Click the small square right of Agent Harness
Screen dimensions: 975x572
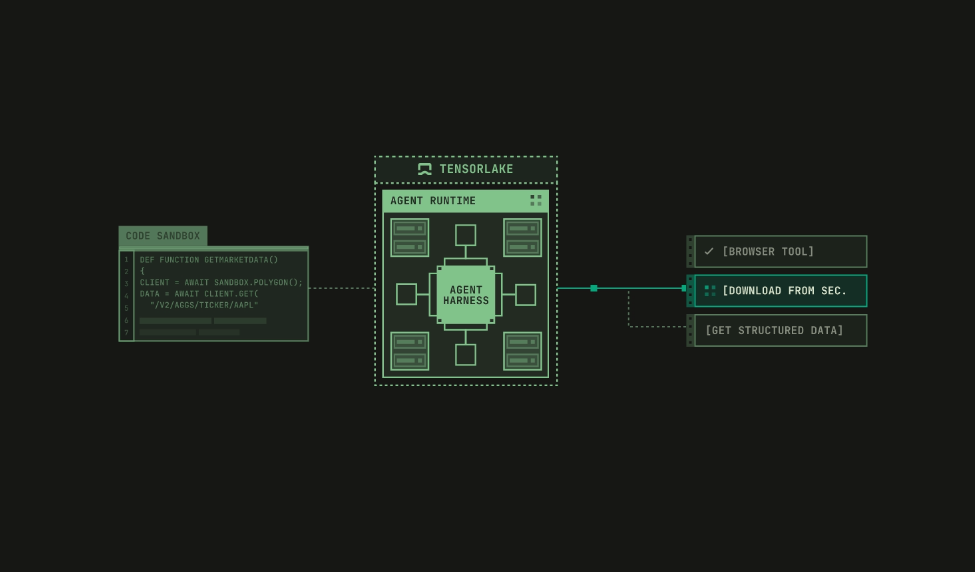pyautogui.click(x=526, y=295)
